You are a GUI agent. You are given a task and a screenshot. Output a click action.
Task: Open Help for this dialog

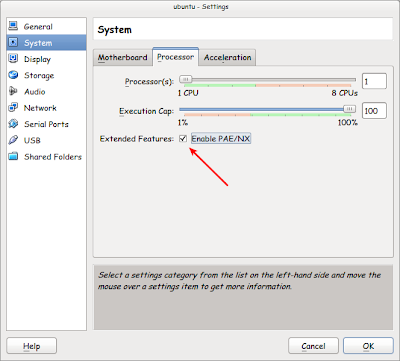tap(32, 346)
